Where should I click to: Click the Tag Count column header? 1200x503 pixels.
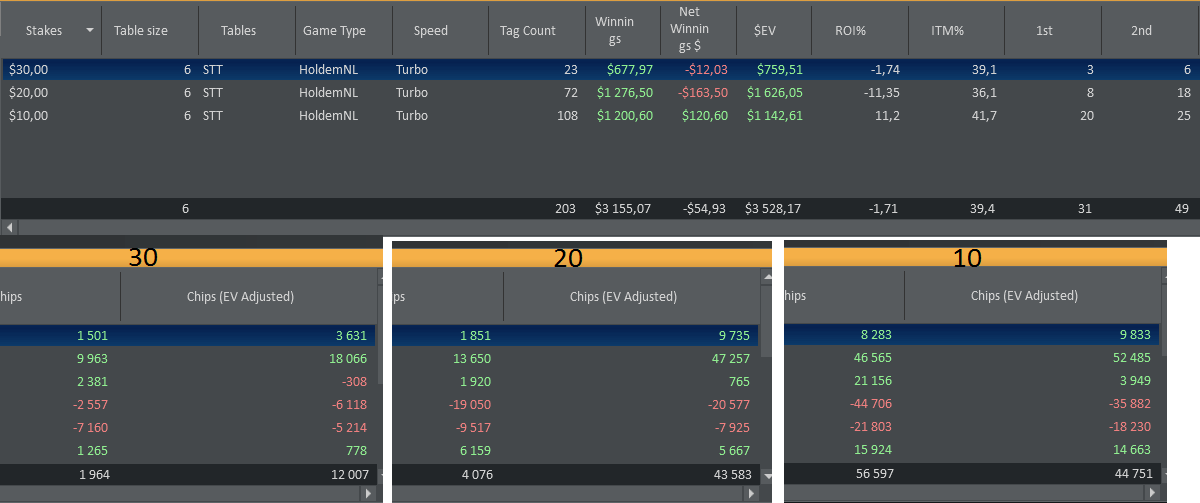(x=527, y=31)
